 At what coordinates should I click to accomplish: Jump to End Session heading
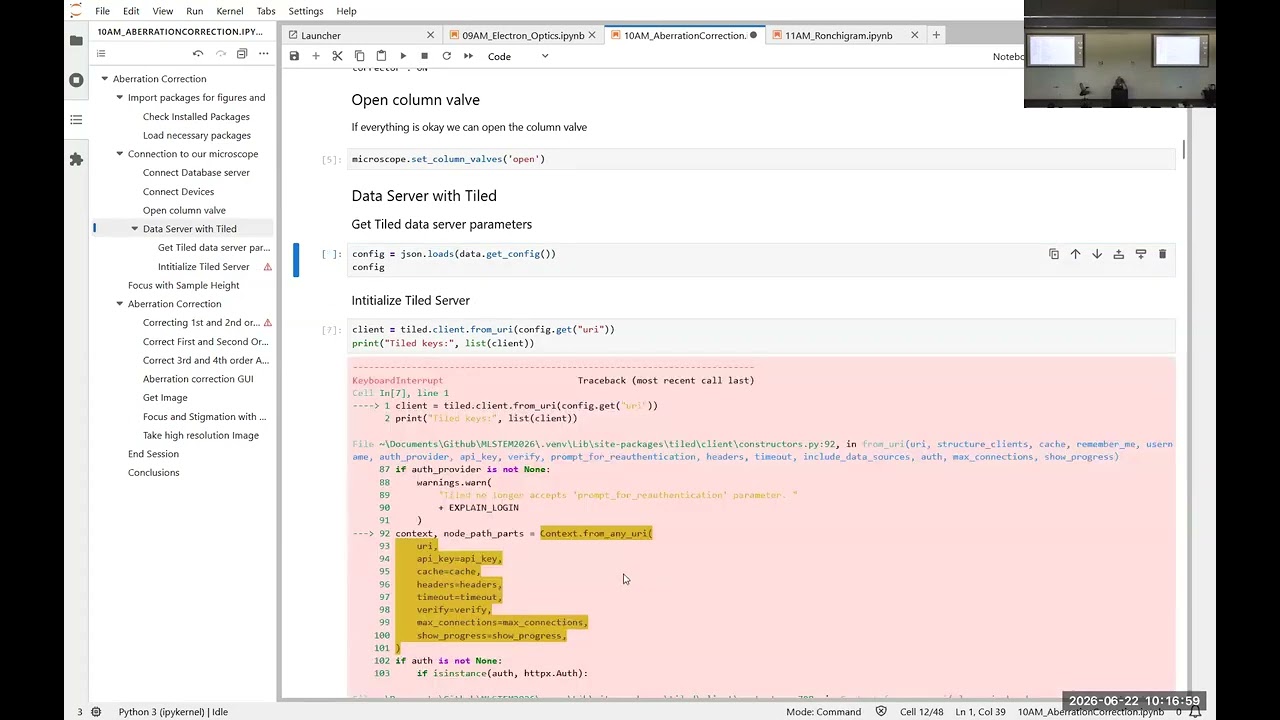[153, 454]
